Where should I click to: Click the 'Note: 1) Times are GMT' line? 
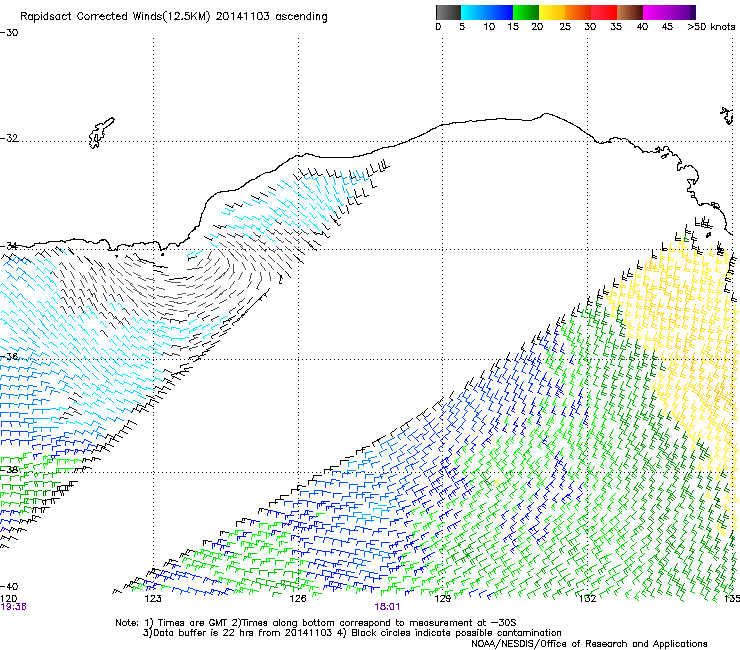pyautogui.click(x=315, y=623)
